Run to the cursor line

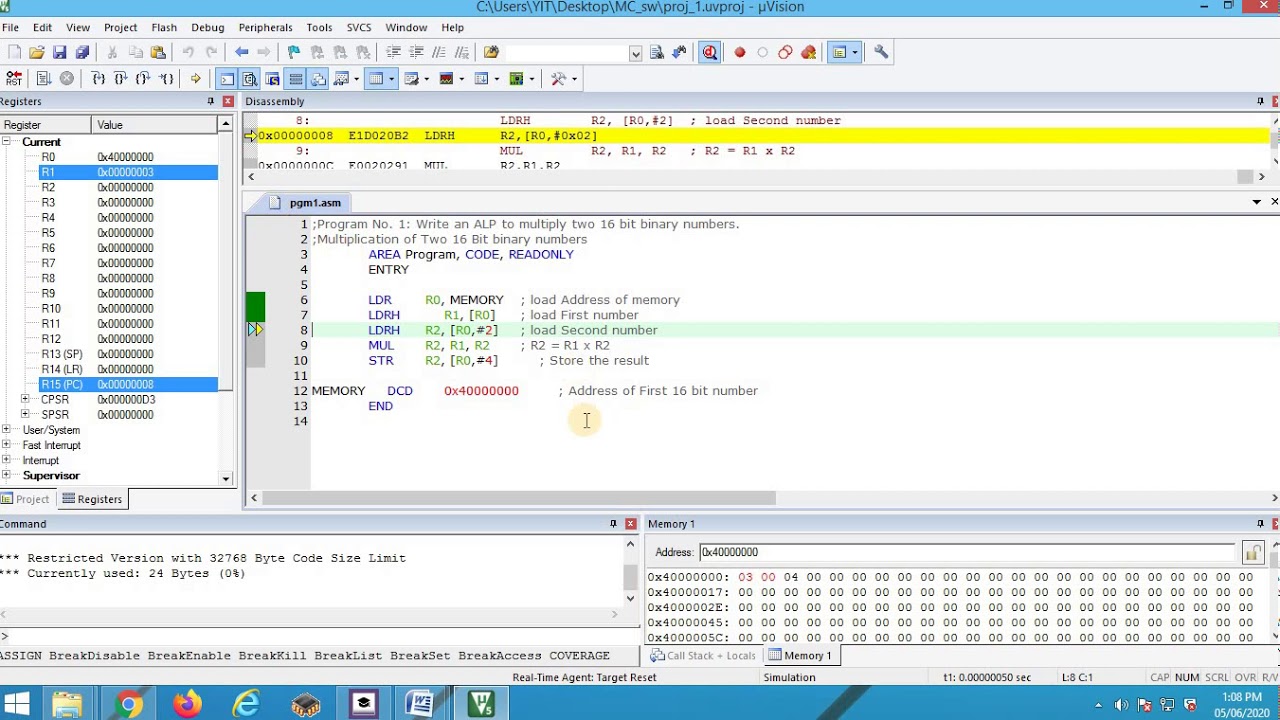pos(166,78)
